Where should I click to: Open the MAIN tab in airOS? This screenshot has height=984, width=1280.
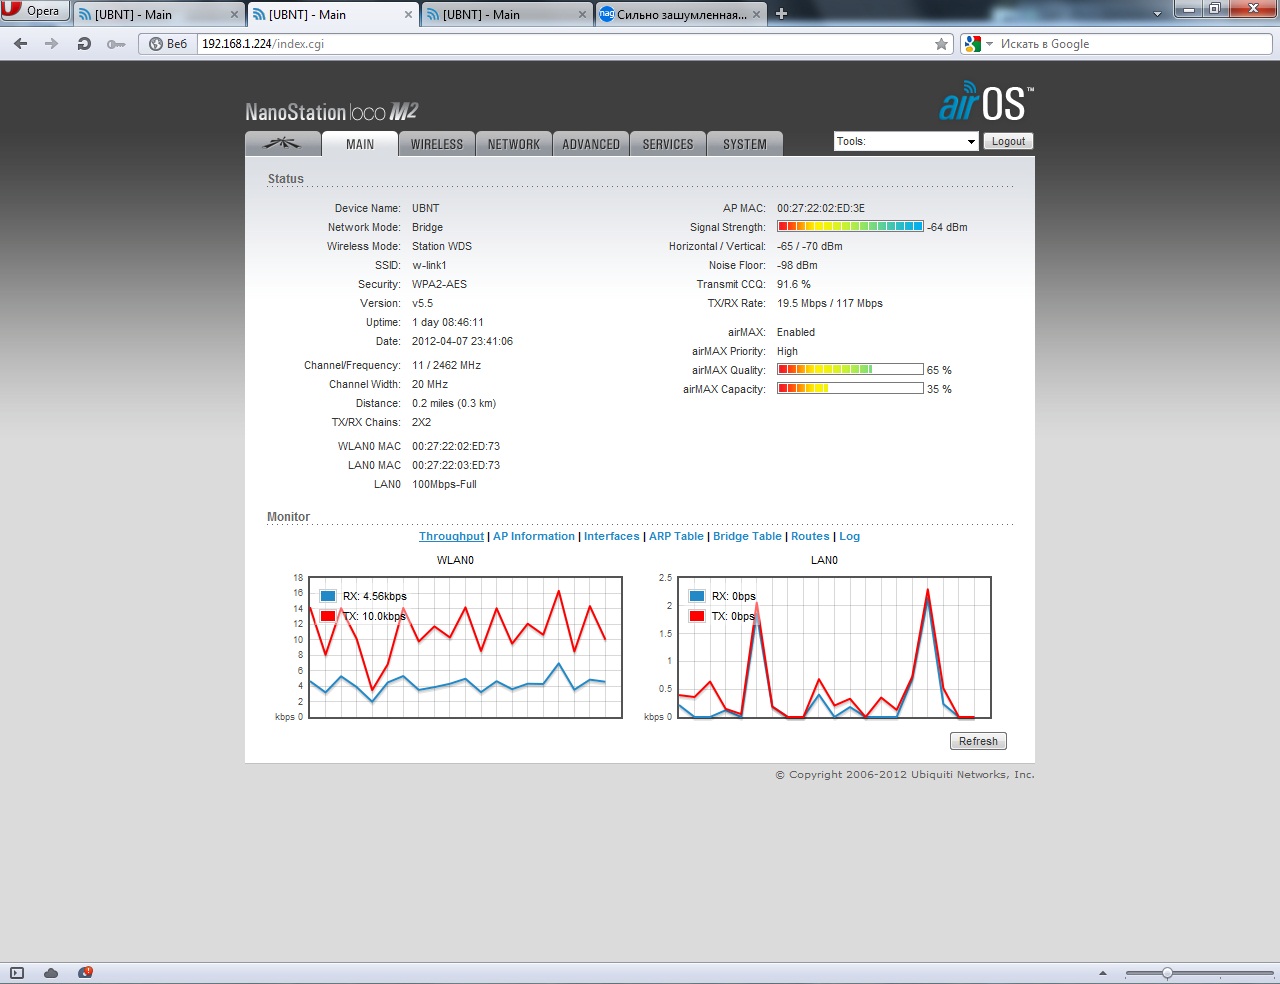coord(360,144)
